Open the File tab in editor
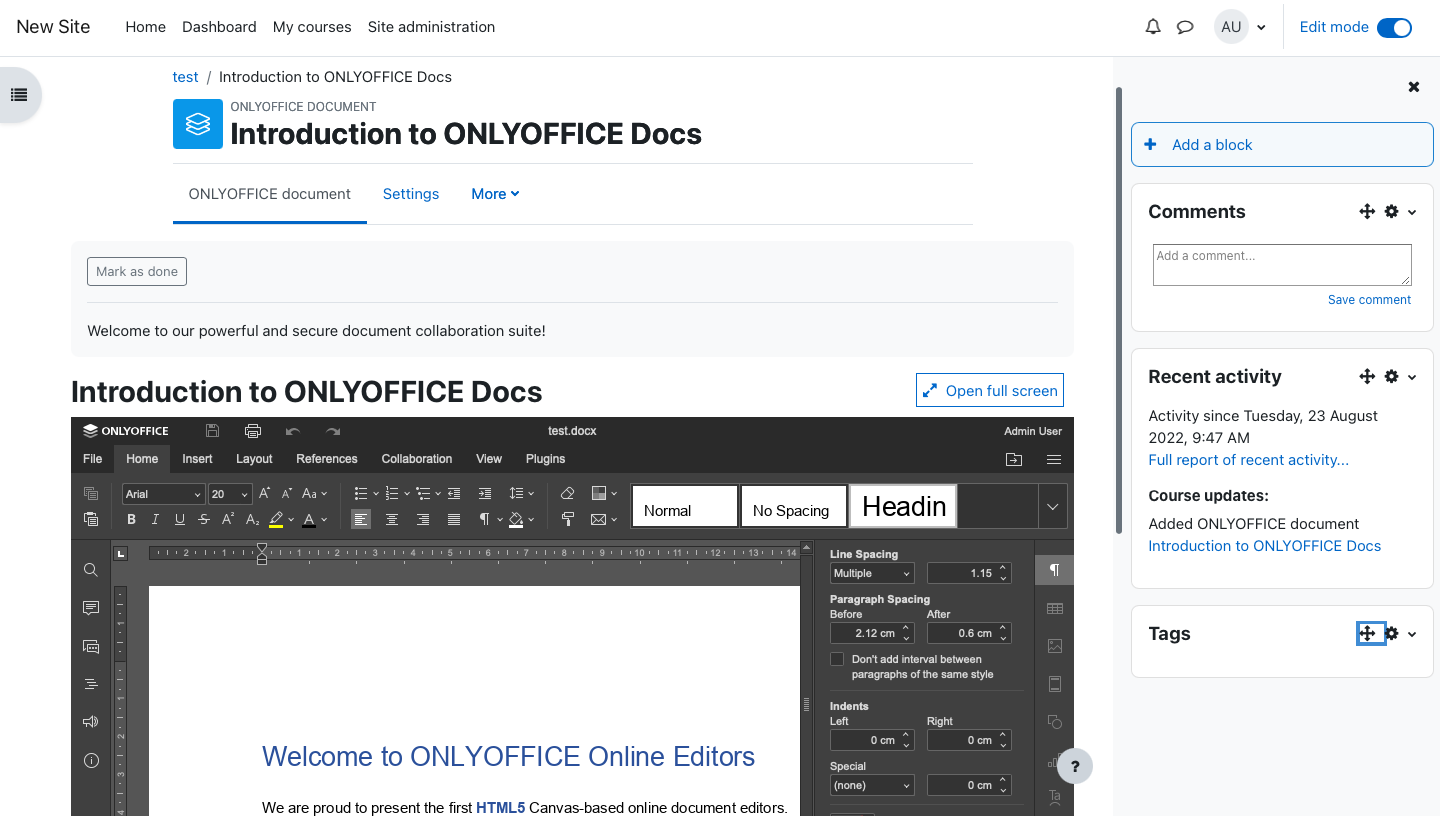 93,459
